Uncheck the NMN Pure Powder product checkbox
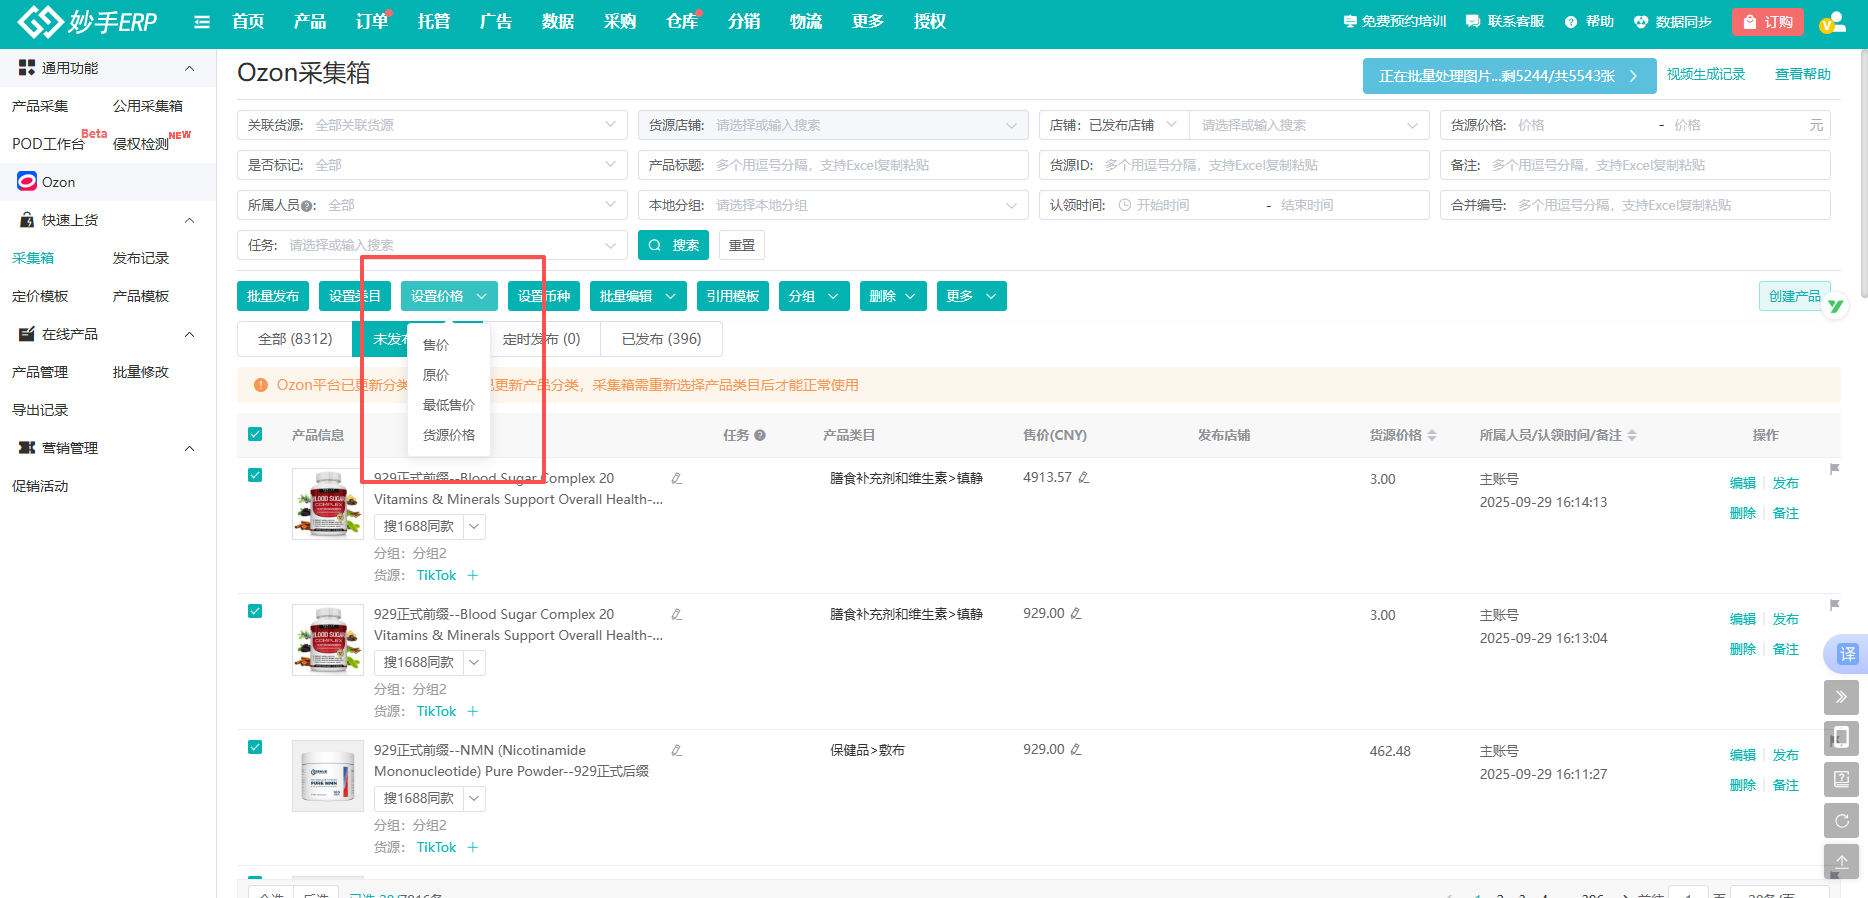Screen dimensions: 1868x898 point(255,747)
